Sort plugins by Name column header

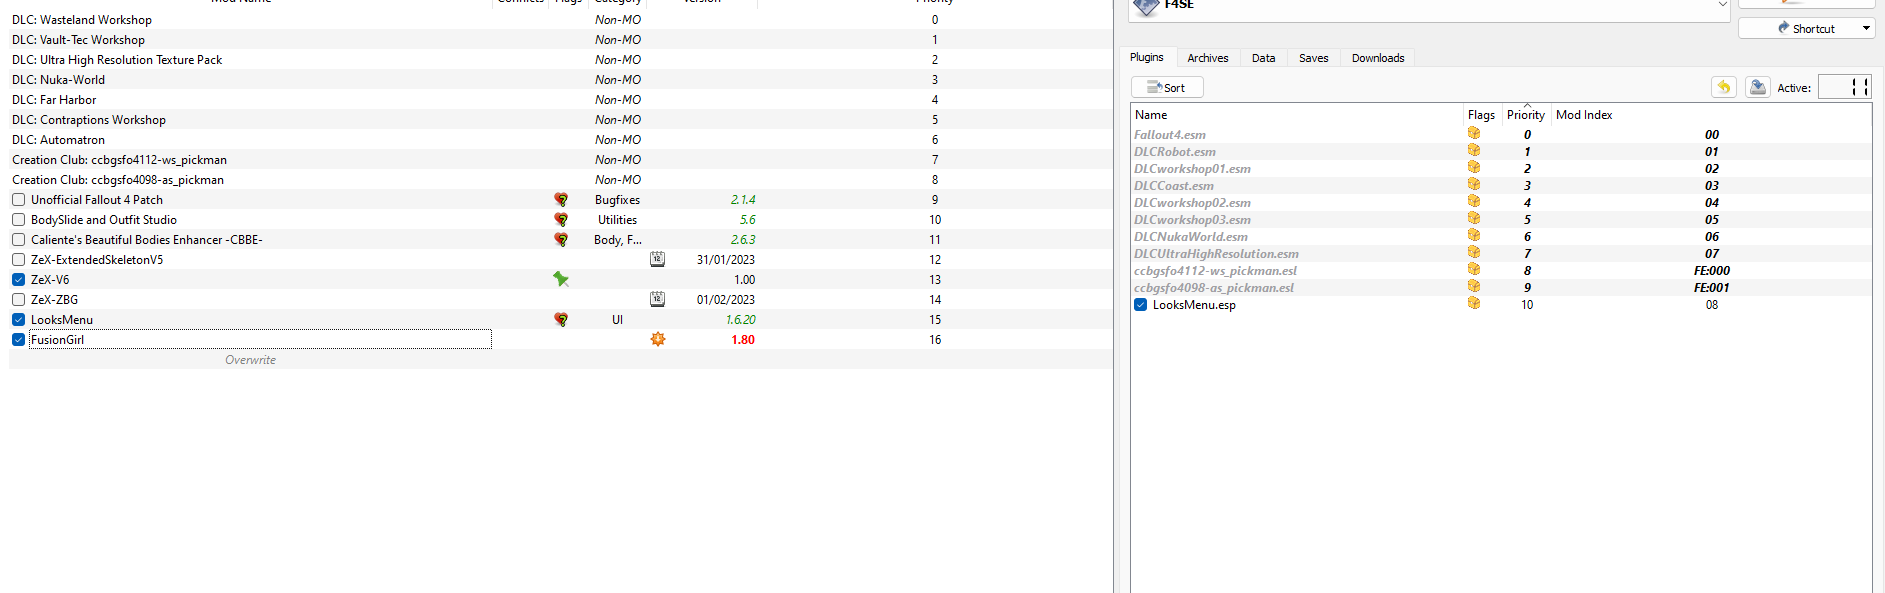(x=1297, y=115)
